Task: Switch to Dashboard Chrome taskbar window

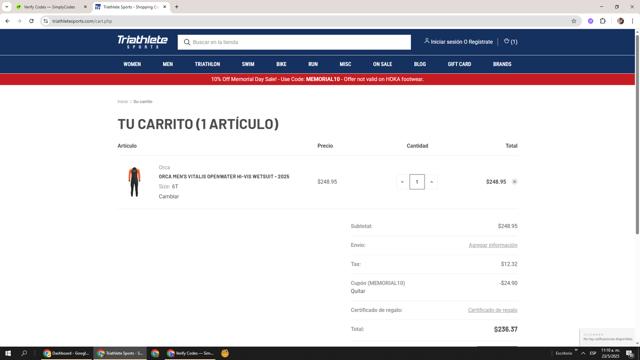Action: click(66, 353)
